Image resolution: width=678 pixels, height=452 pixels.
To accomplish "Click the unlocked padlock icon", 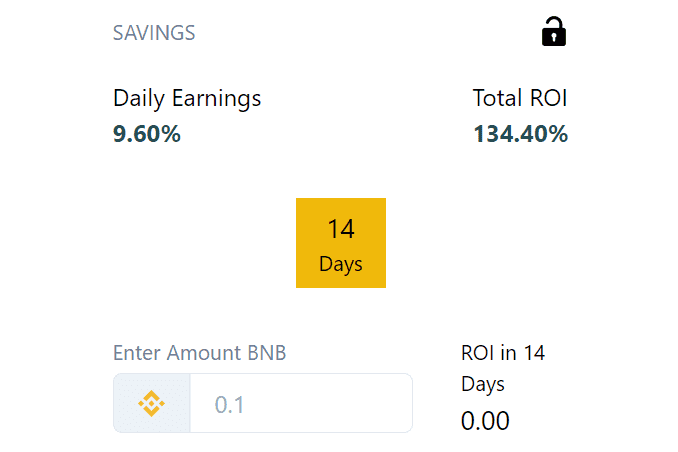I will (553, 32).
